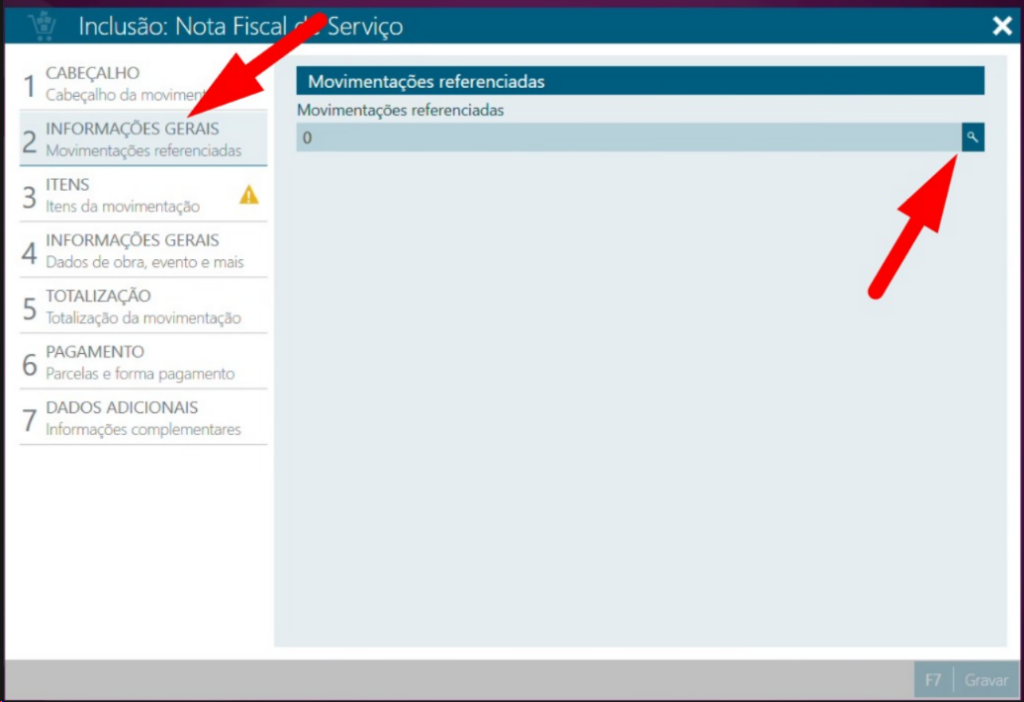Screen dimensions: 1024x702
Task: Click the dark Movimentações referenciadas section header
Action: (x=640, y=81)
